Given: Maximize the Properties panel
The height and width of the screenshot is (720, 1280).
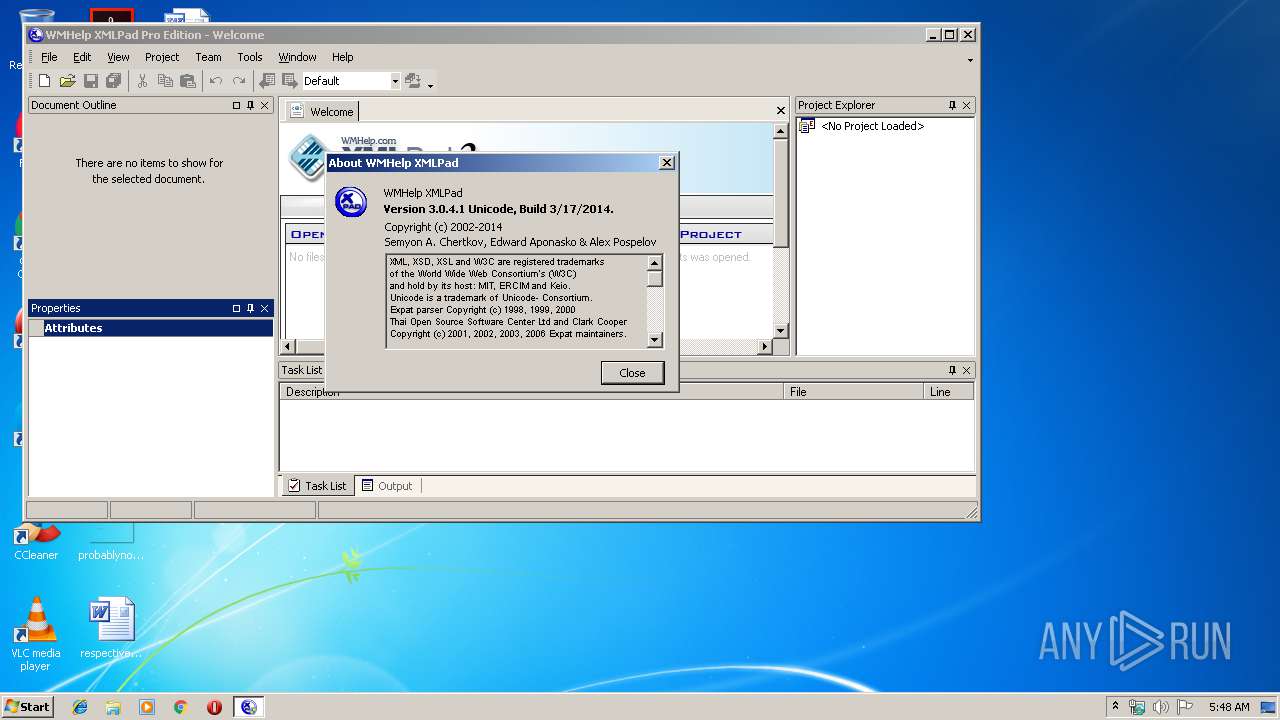Looking at the screenshot, I should (237, 308).
